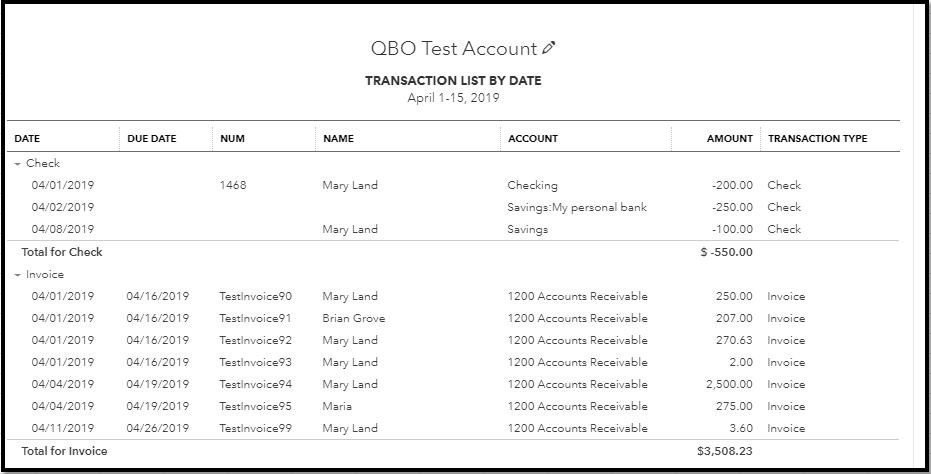Sort by the DATE column header
This screenshot has width=931, height=474.
click(x=27, y=139)
